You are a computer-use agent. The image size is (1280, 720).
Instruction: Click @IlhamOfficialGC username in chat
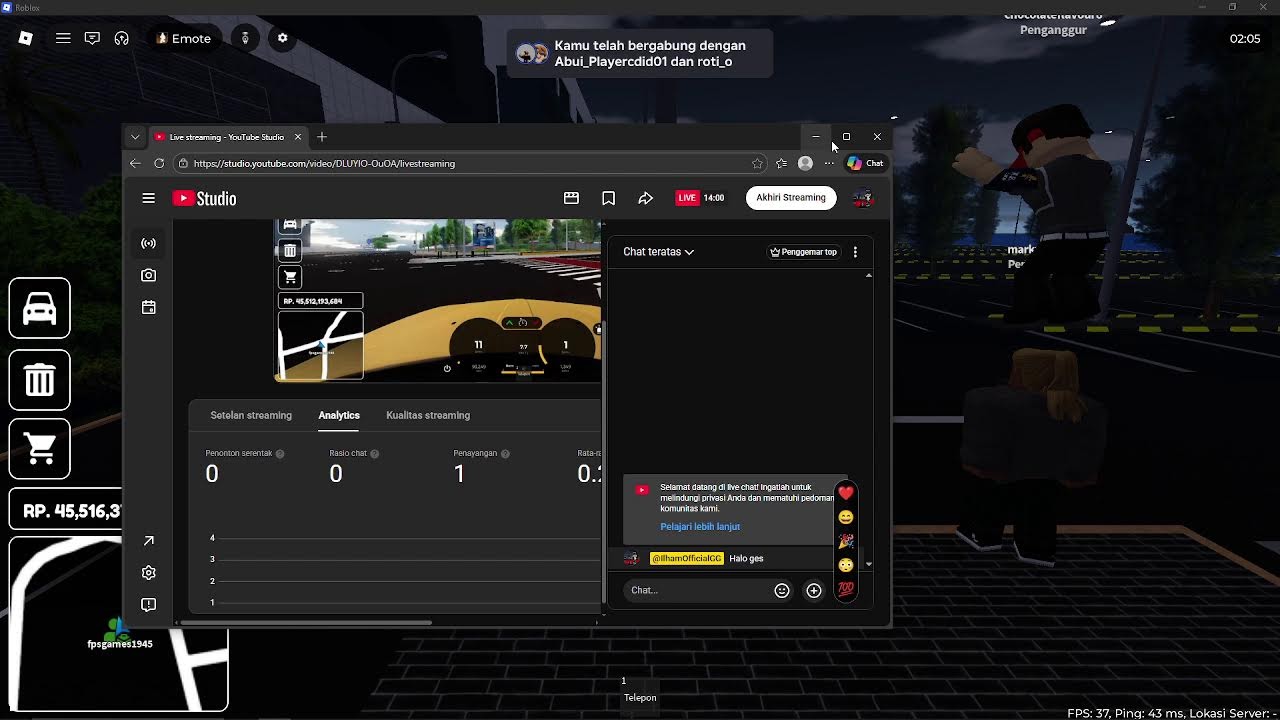pyautogui.click(x=686, y=558)
